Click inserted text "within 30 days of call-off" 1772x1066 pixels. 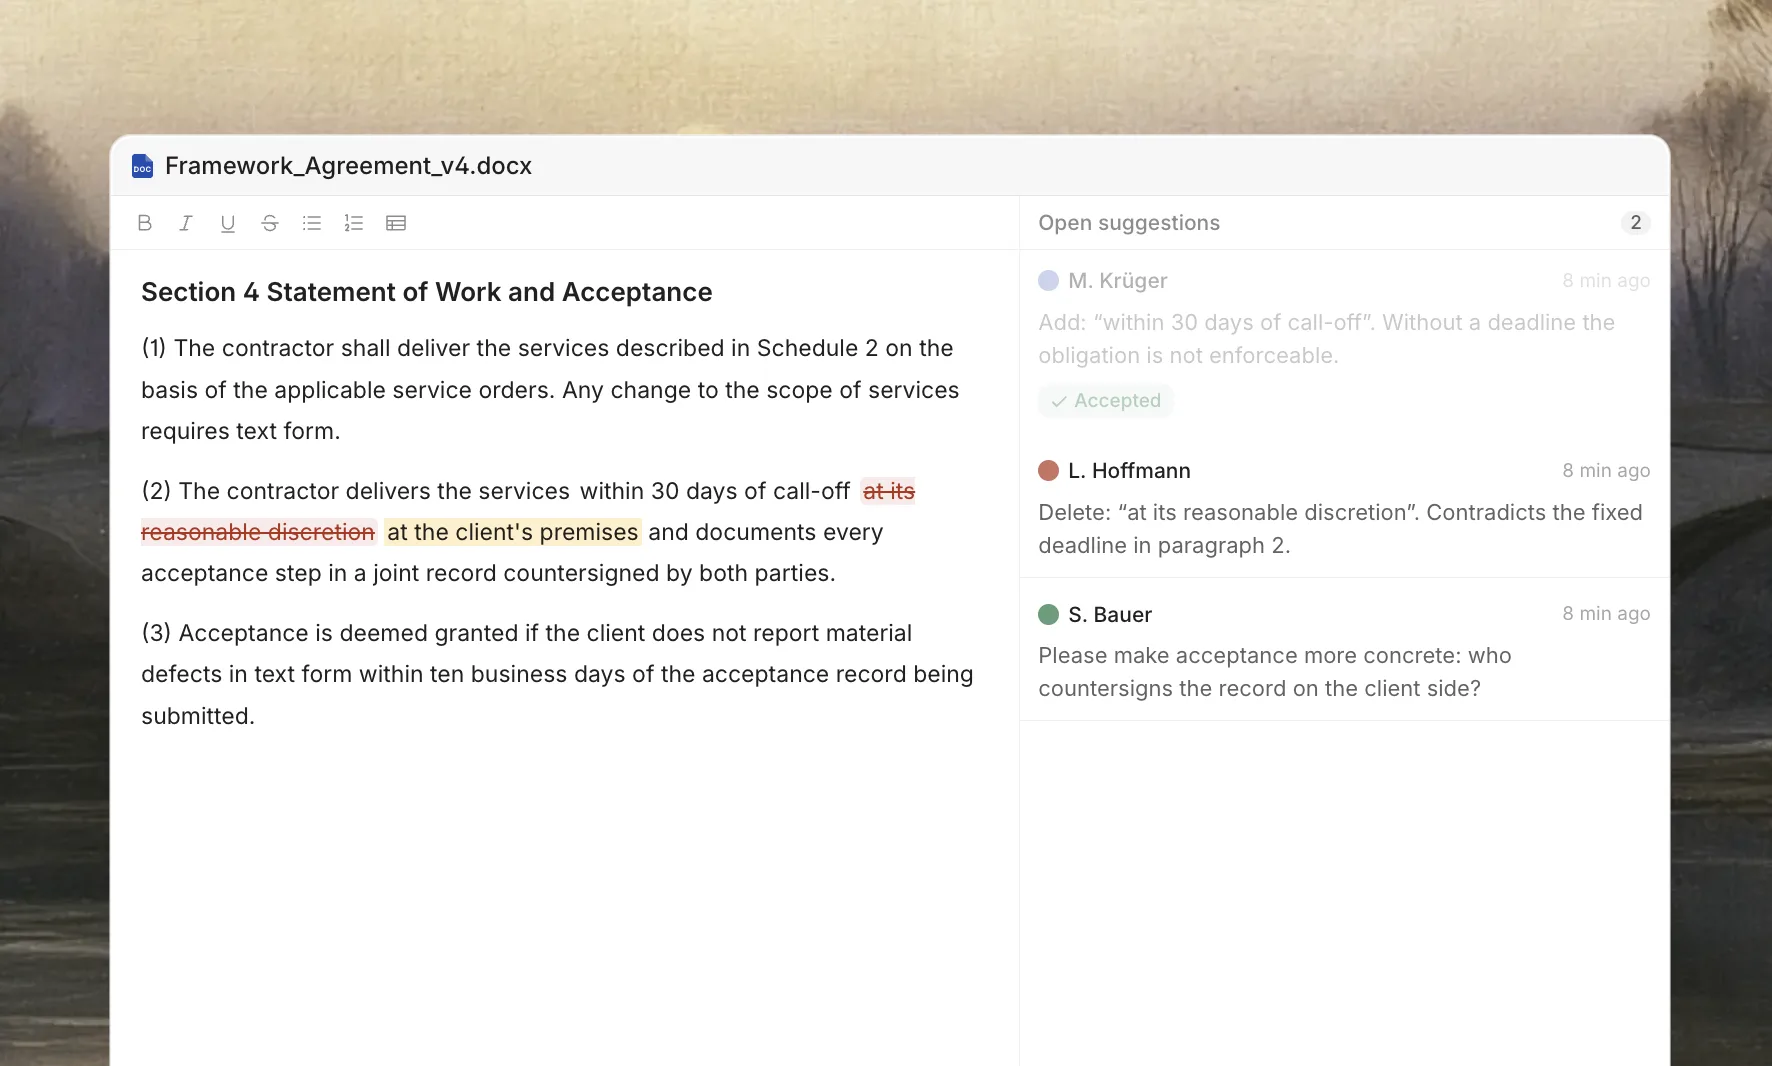click(715, 491)
